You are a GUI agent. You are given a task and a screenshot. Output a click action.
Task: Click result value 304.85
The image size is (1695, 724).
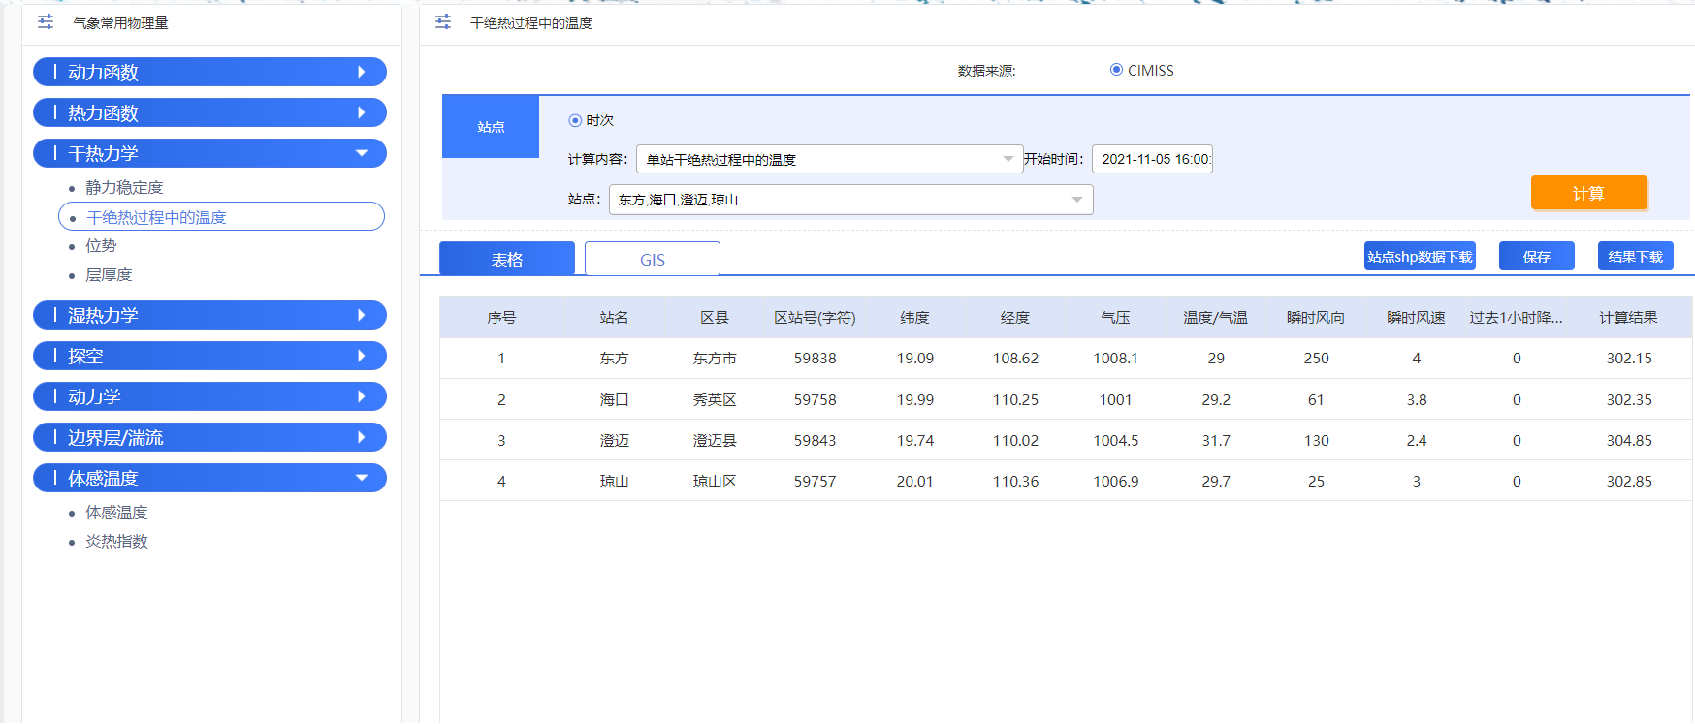pyautogui.click(x=1629, y=440)
